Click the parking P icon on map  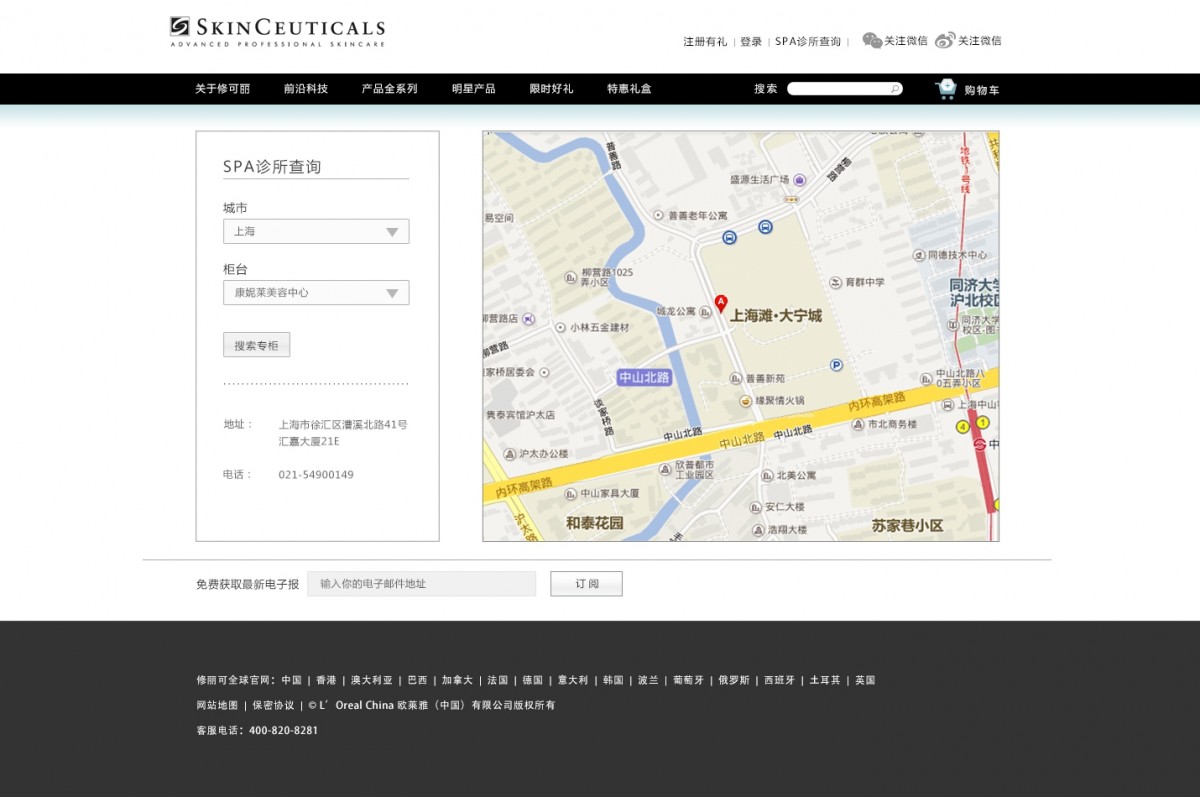tap(836, 365)
